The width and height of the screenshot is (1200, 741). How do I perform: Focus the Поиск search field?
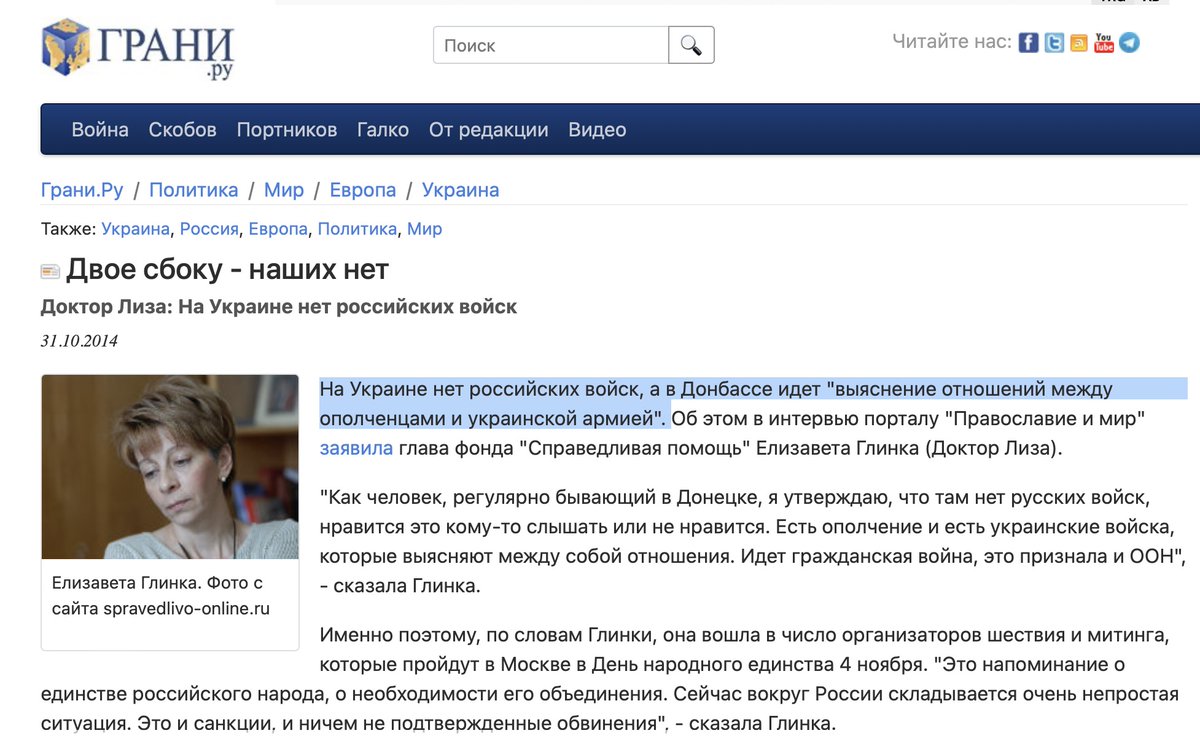(551, 45)
